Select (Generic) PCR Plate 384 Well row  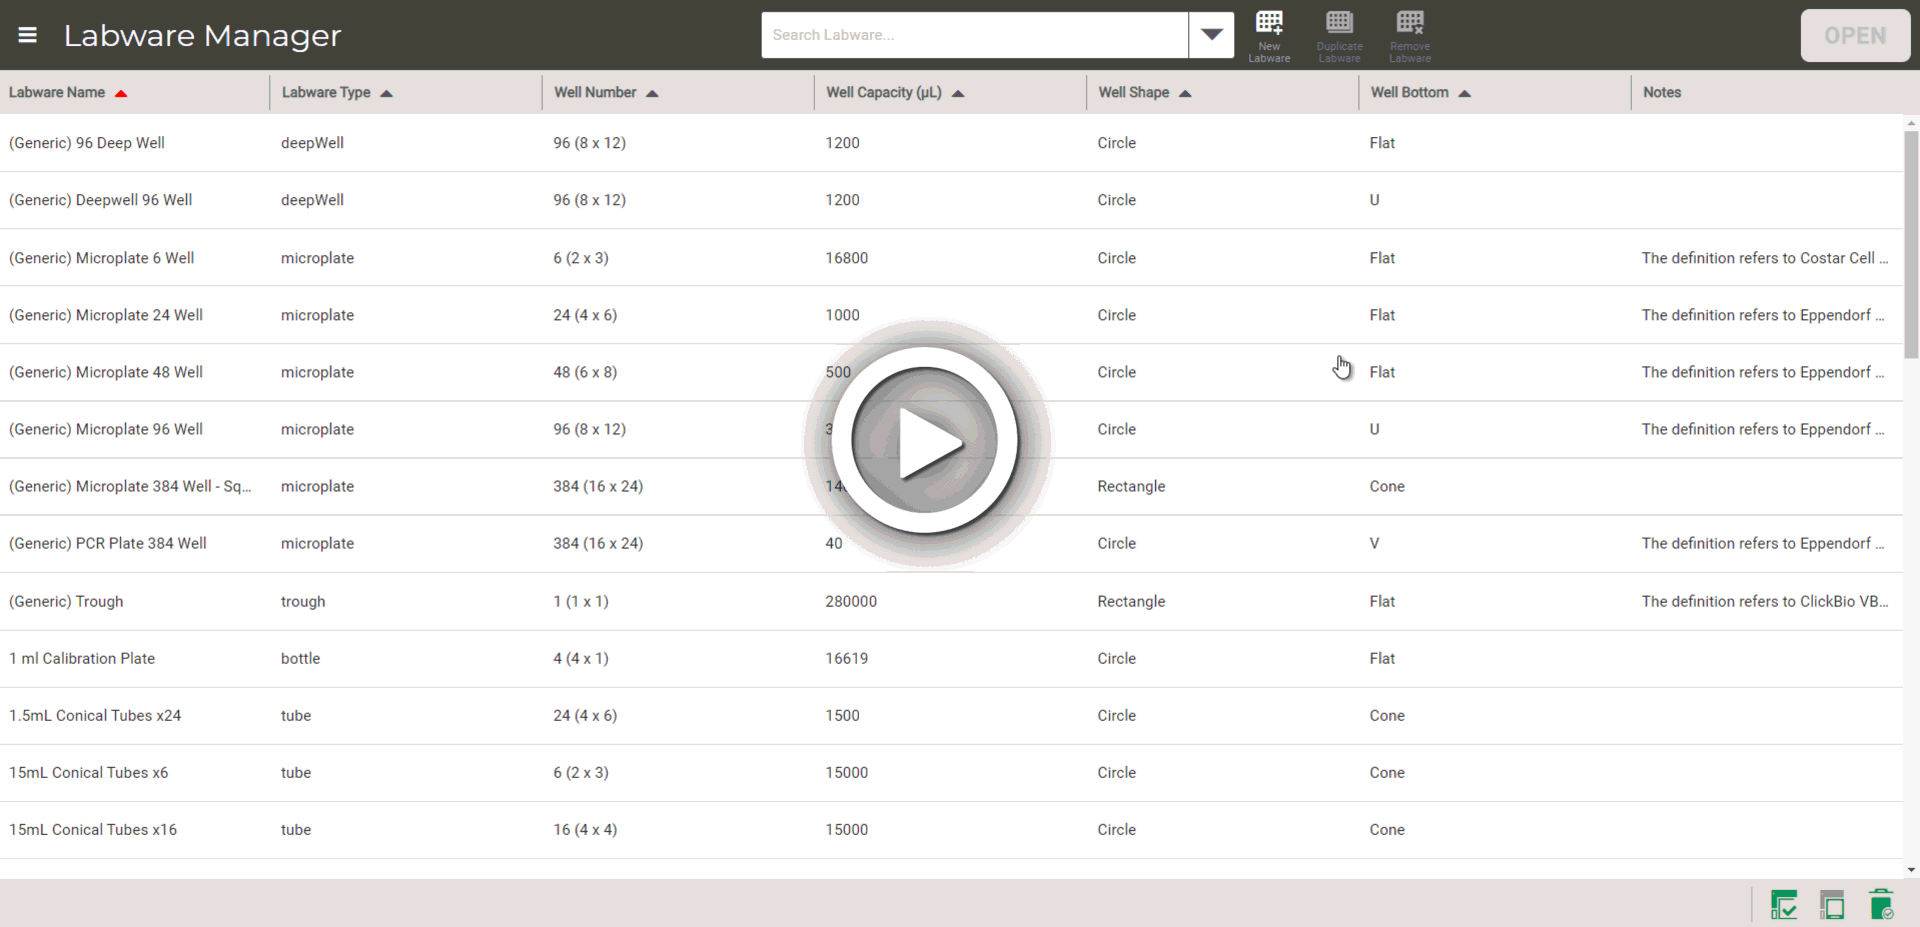tap(108, 544)
